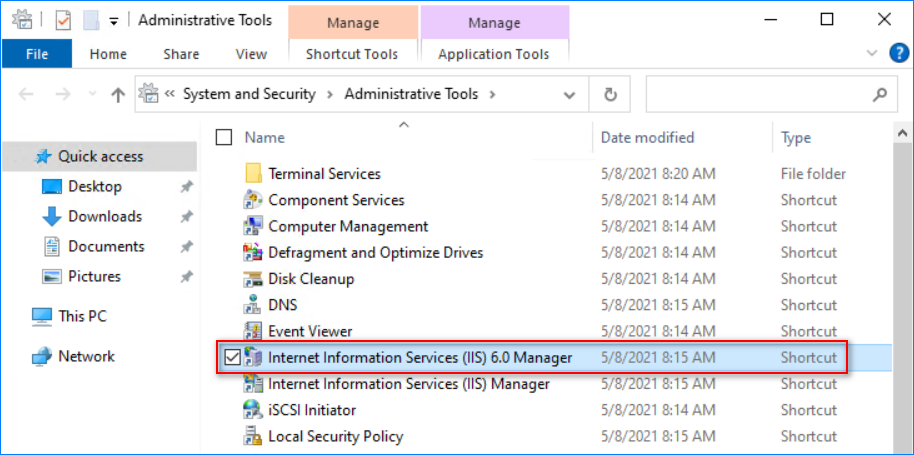Expand the chevron after System and Security
The width and height of the screenshot is (914, 455).
coord(331,94)
